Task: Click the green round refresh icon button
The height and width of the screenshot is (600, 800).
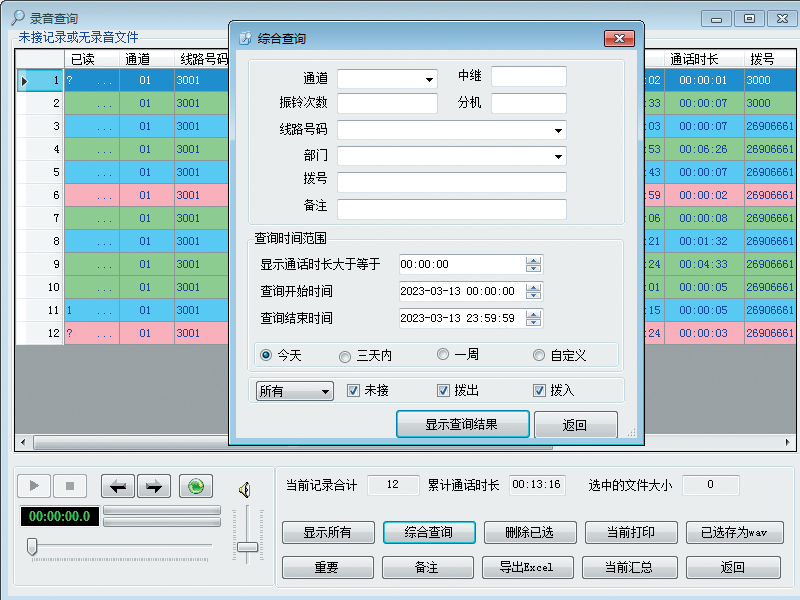Action: pos(196,486)
